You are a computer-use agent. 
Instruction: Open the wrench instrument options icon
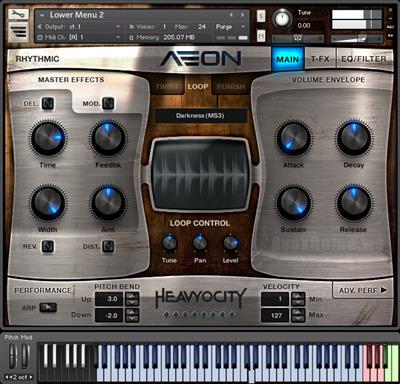point(18,14)
